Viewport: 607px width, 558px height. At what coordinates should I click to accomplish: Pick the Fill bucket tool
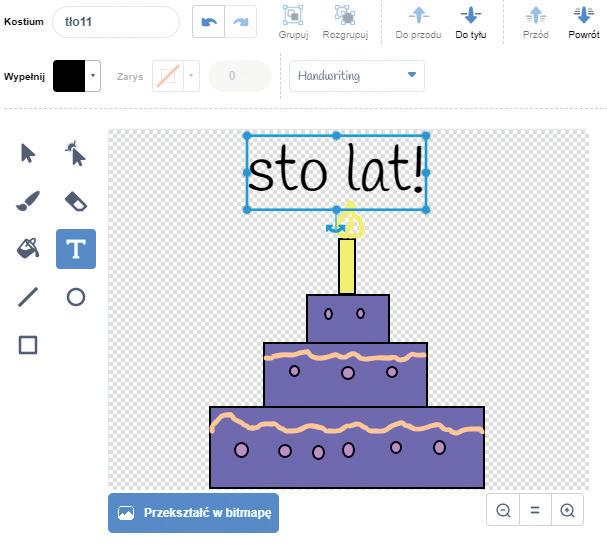(28, 248)
